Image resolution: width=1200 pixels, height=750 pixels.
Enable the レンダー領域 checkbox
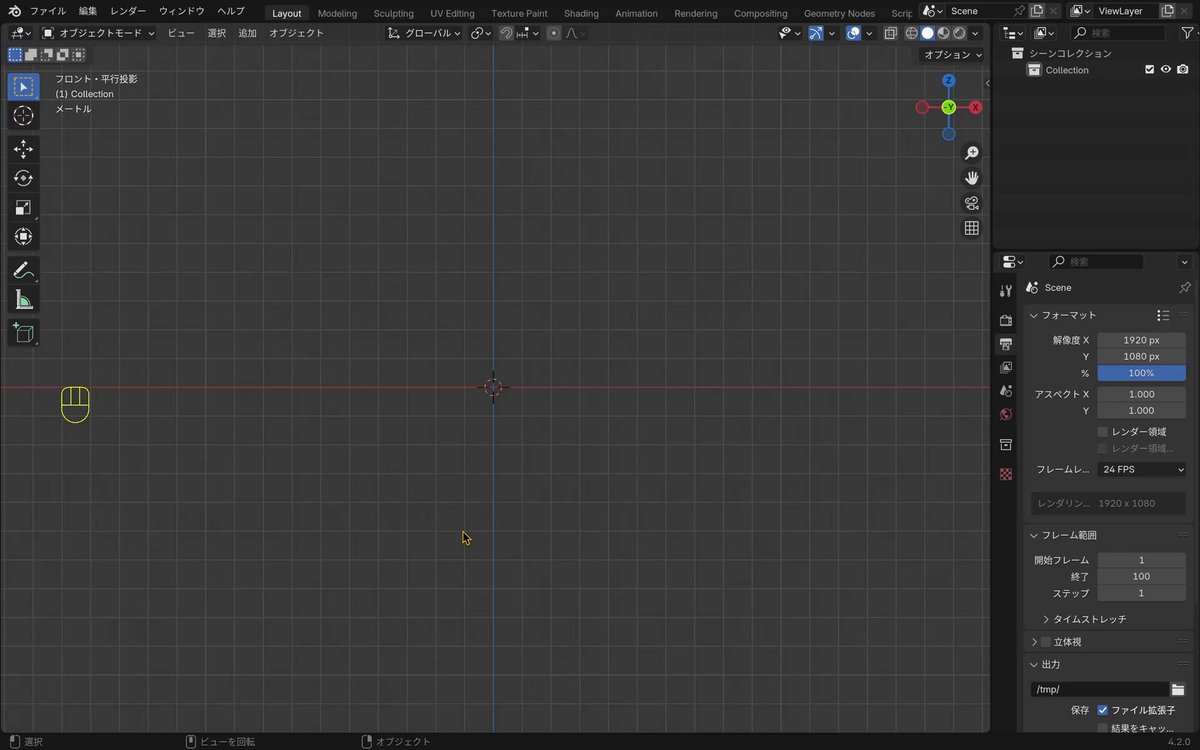pyautogui.click(x=1102, y=432)
